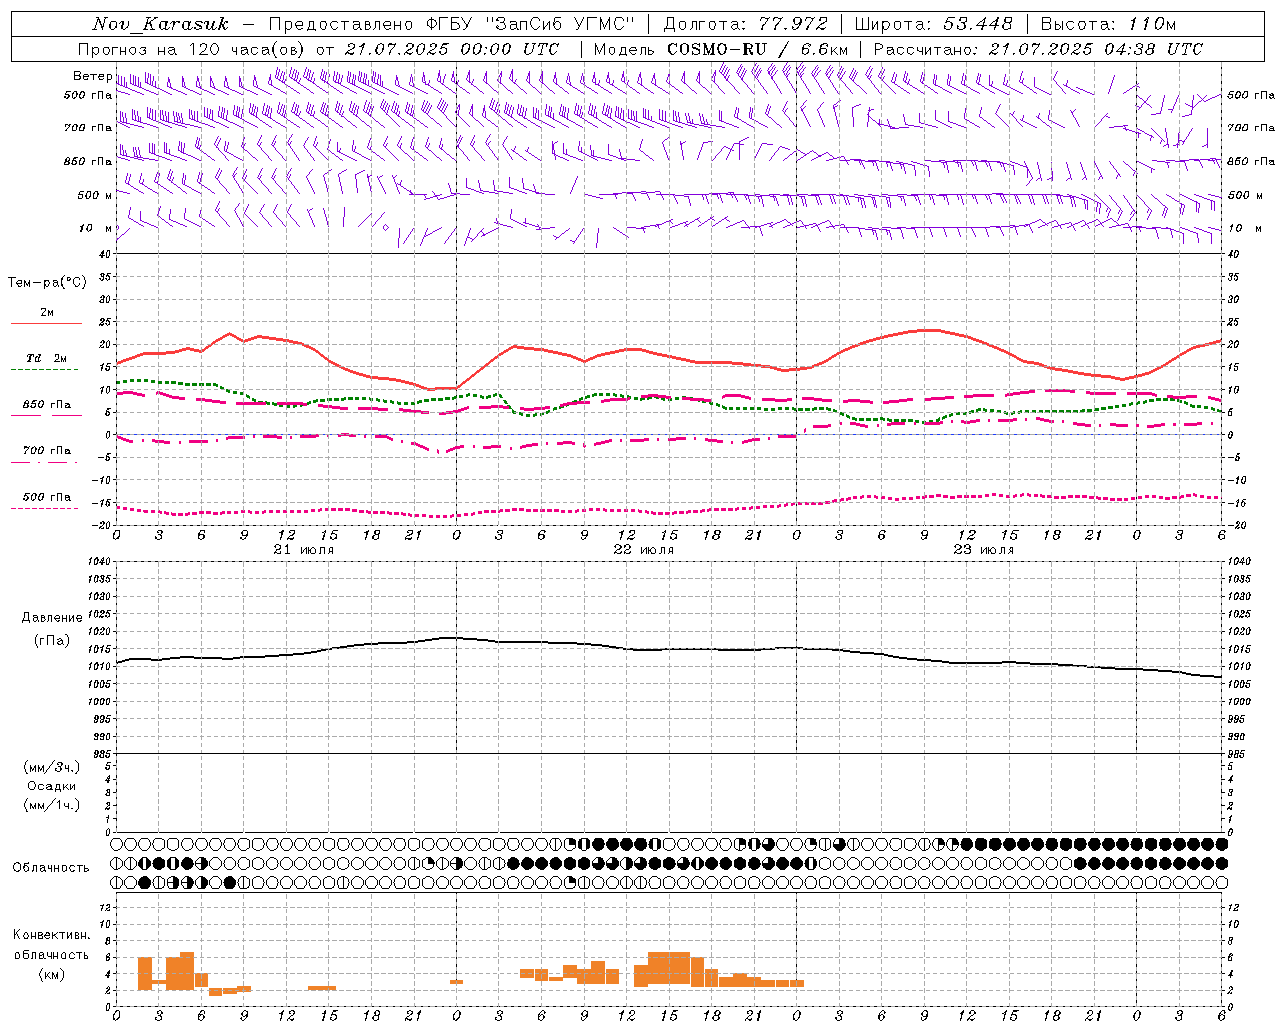Click the Широта: 53.448 latitude value
Screen dimensions: 1280x1024
932,24
